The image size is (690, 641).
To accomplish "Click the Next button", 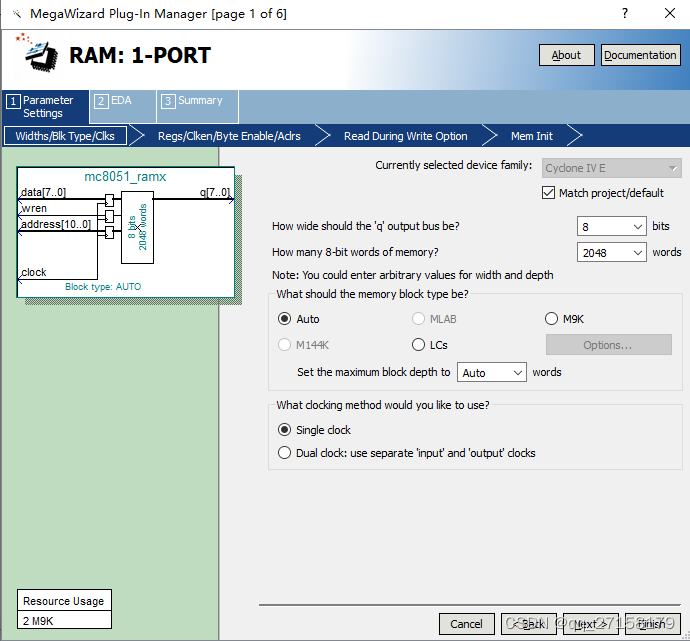I will tap(591, 623).
